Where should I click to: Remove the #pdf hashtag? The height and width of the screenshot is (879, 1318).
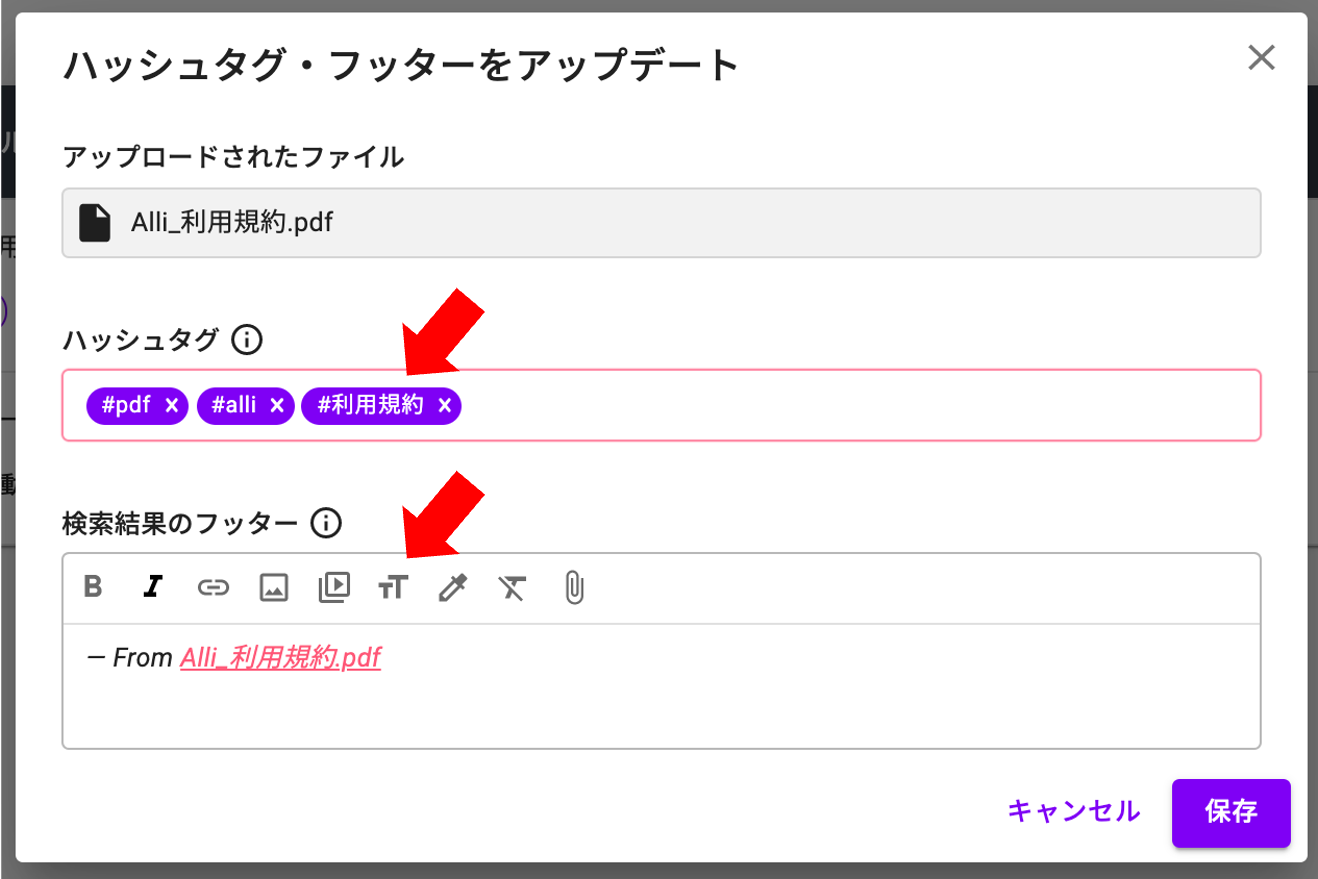pos(171,405)
